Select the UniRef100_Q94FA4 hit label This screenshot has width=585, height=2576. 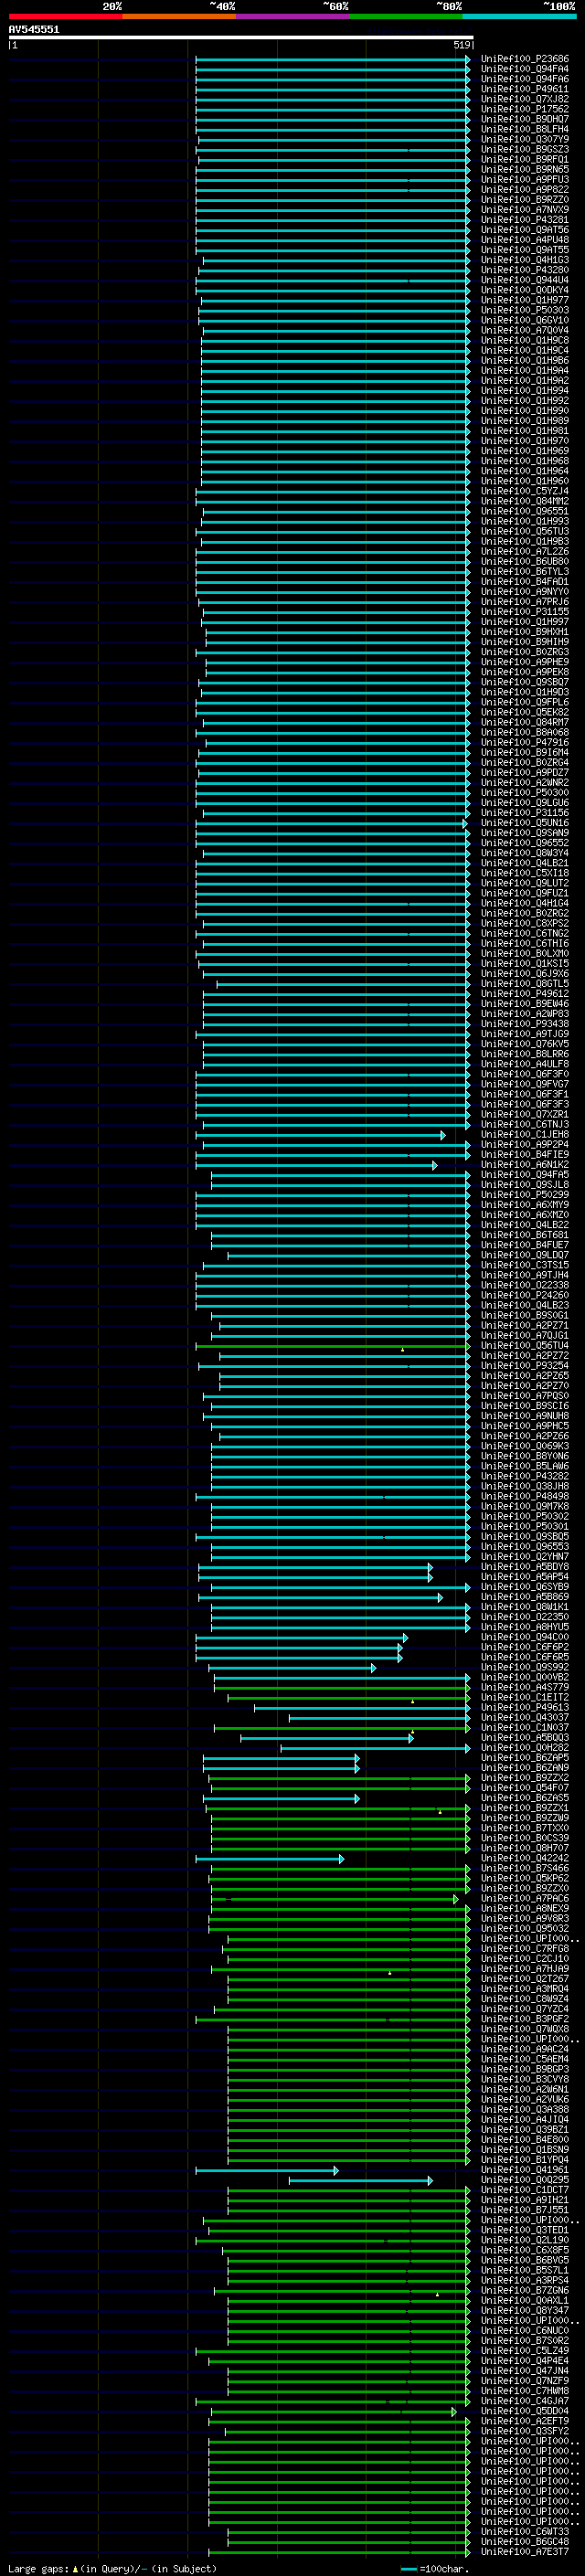(x=524, y=69)
